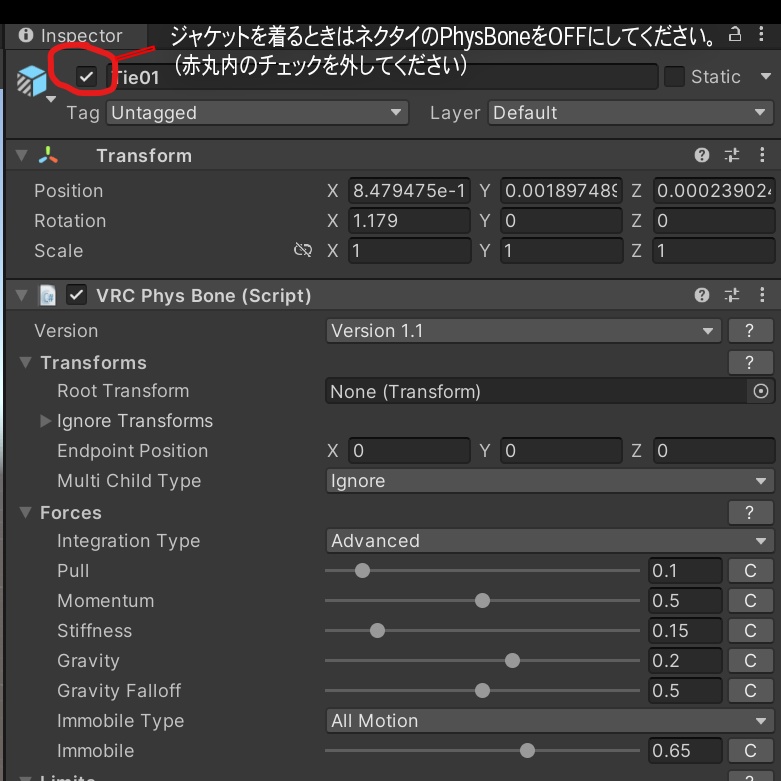Image resolution: width=781 pixels, height=781 pixels.
Task: Uncheck the Tie01 active checkbox
Action: [87, 77]
